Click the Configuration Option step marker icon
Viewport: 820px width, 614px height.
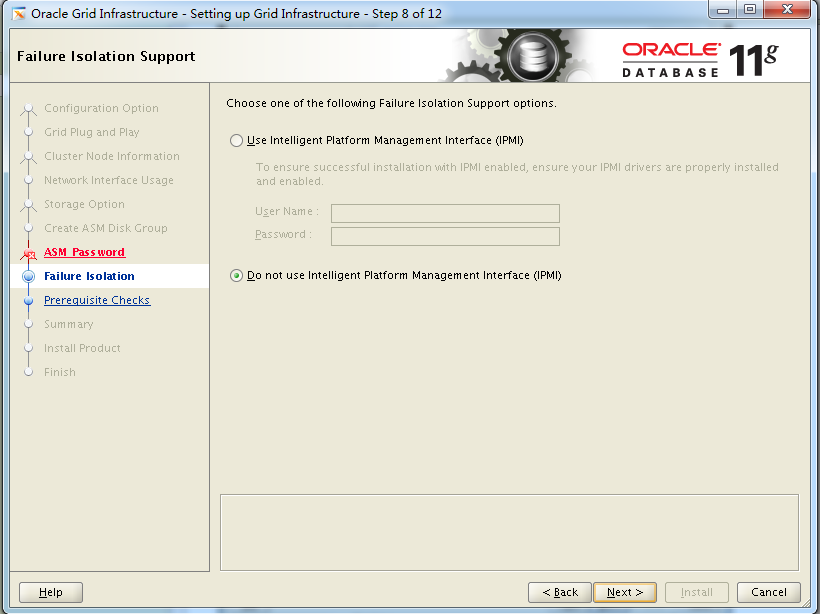29,109
